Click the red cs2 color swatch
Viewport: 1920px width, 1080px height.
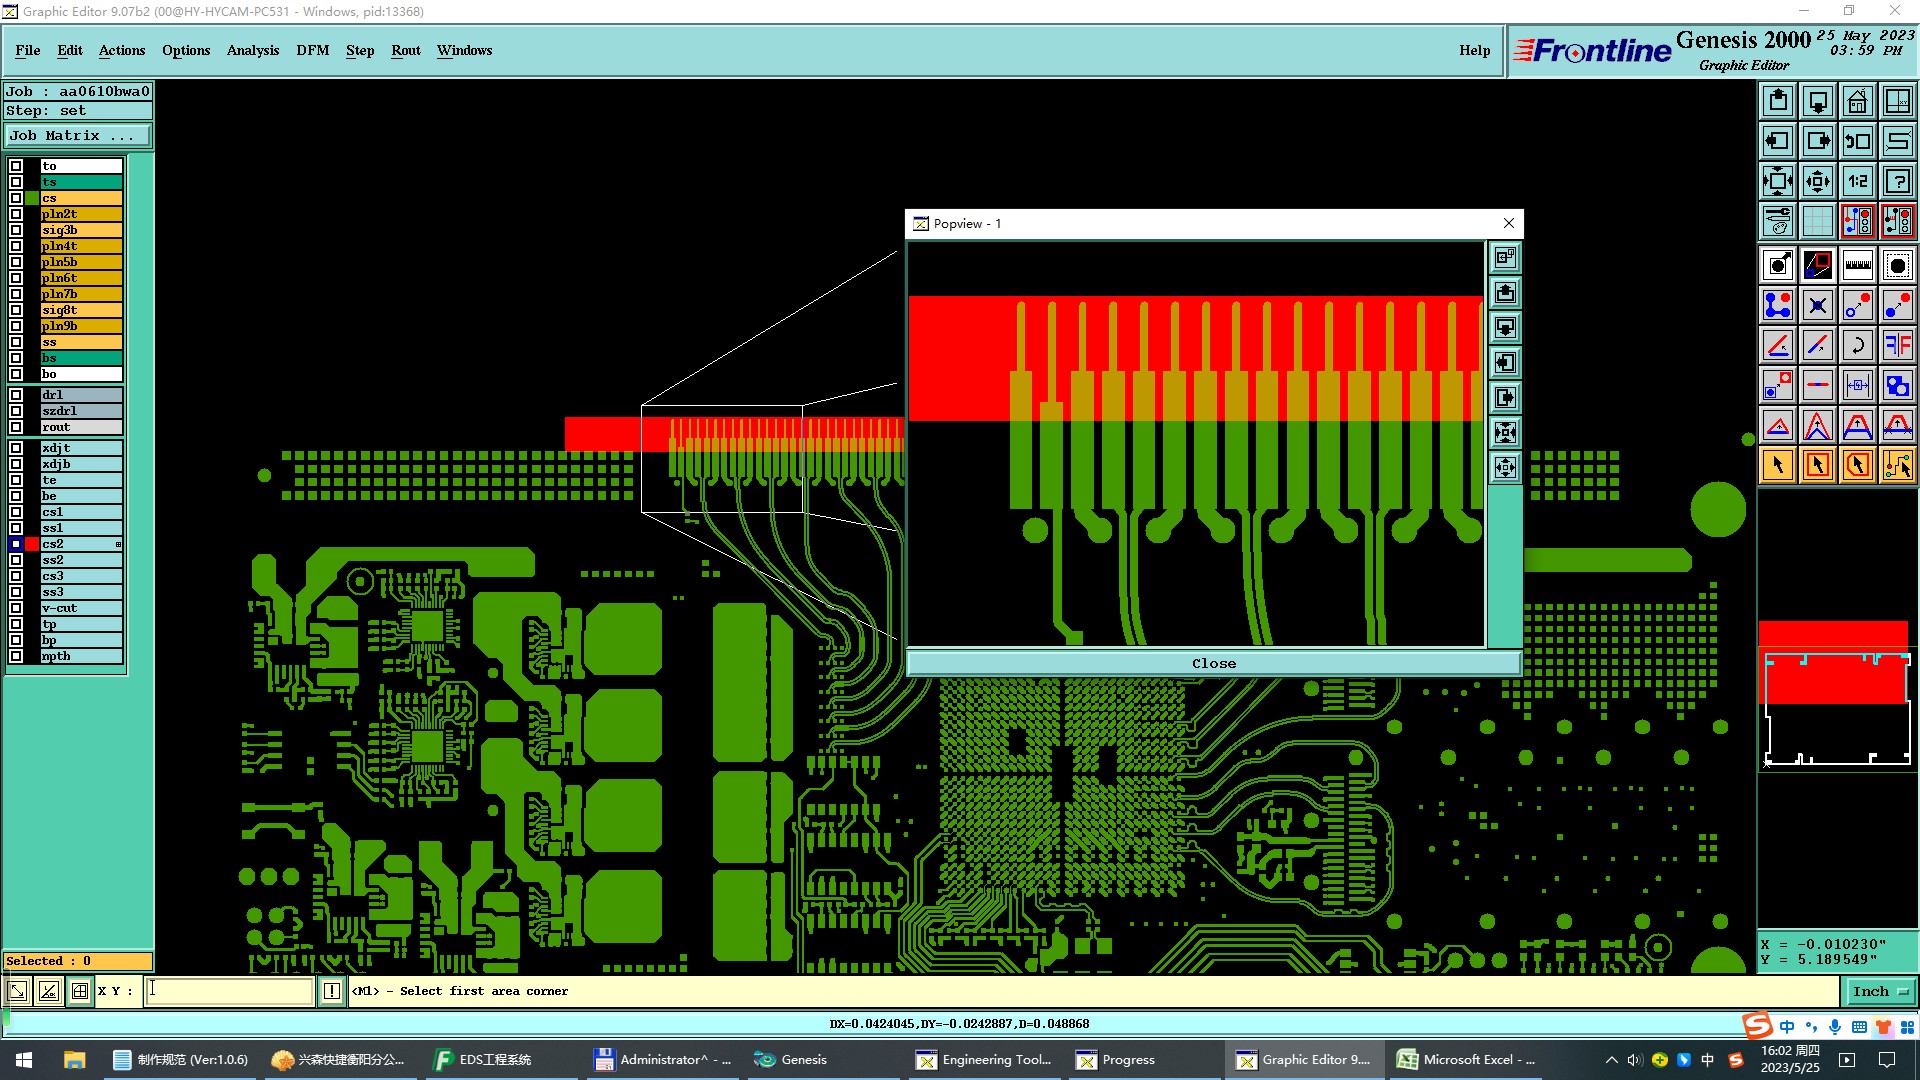32,544
